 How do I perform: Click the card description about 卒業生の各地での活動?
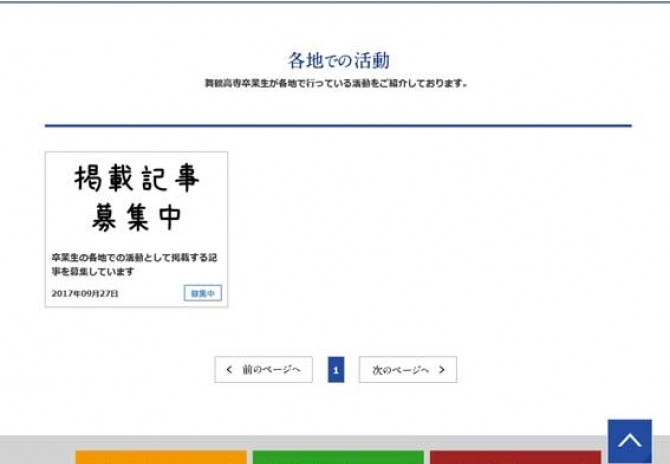coord(134,264)
